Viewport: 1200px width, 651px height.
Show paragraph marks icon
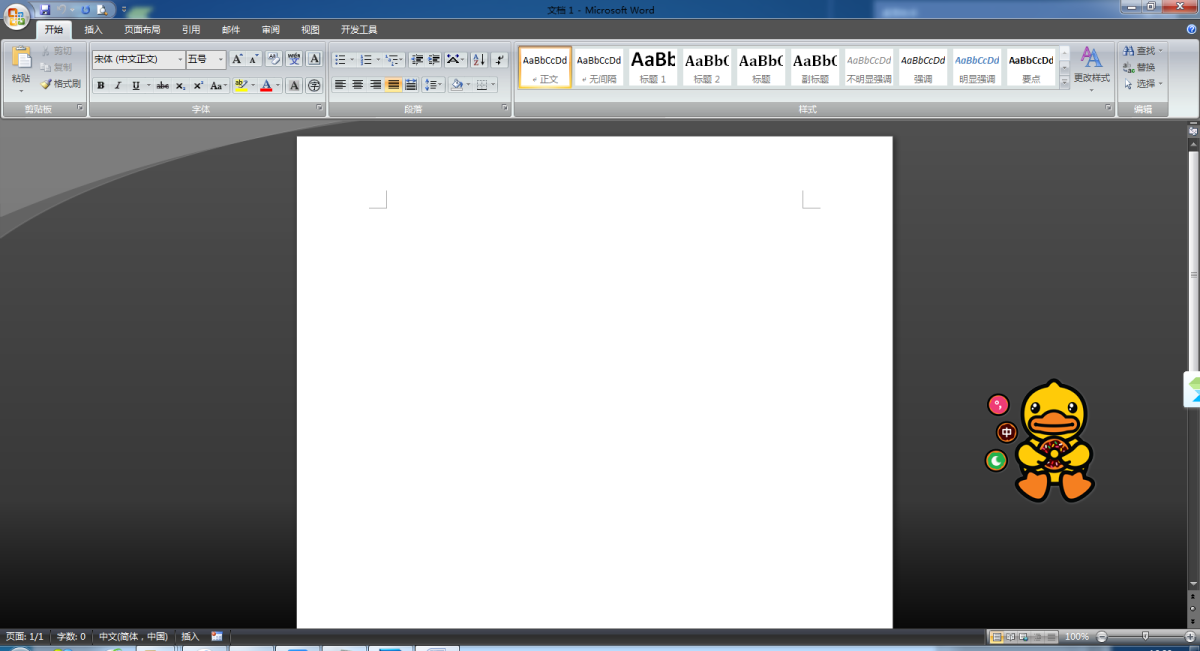(x=500, y=60)
